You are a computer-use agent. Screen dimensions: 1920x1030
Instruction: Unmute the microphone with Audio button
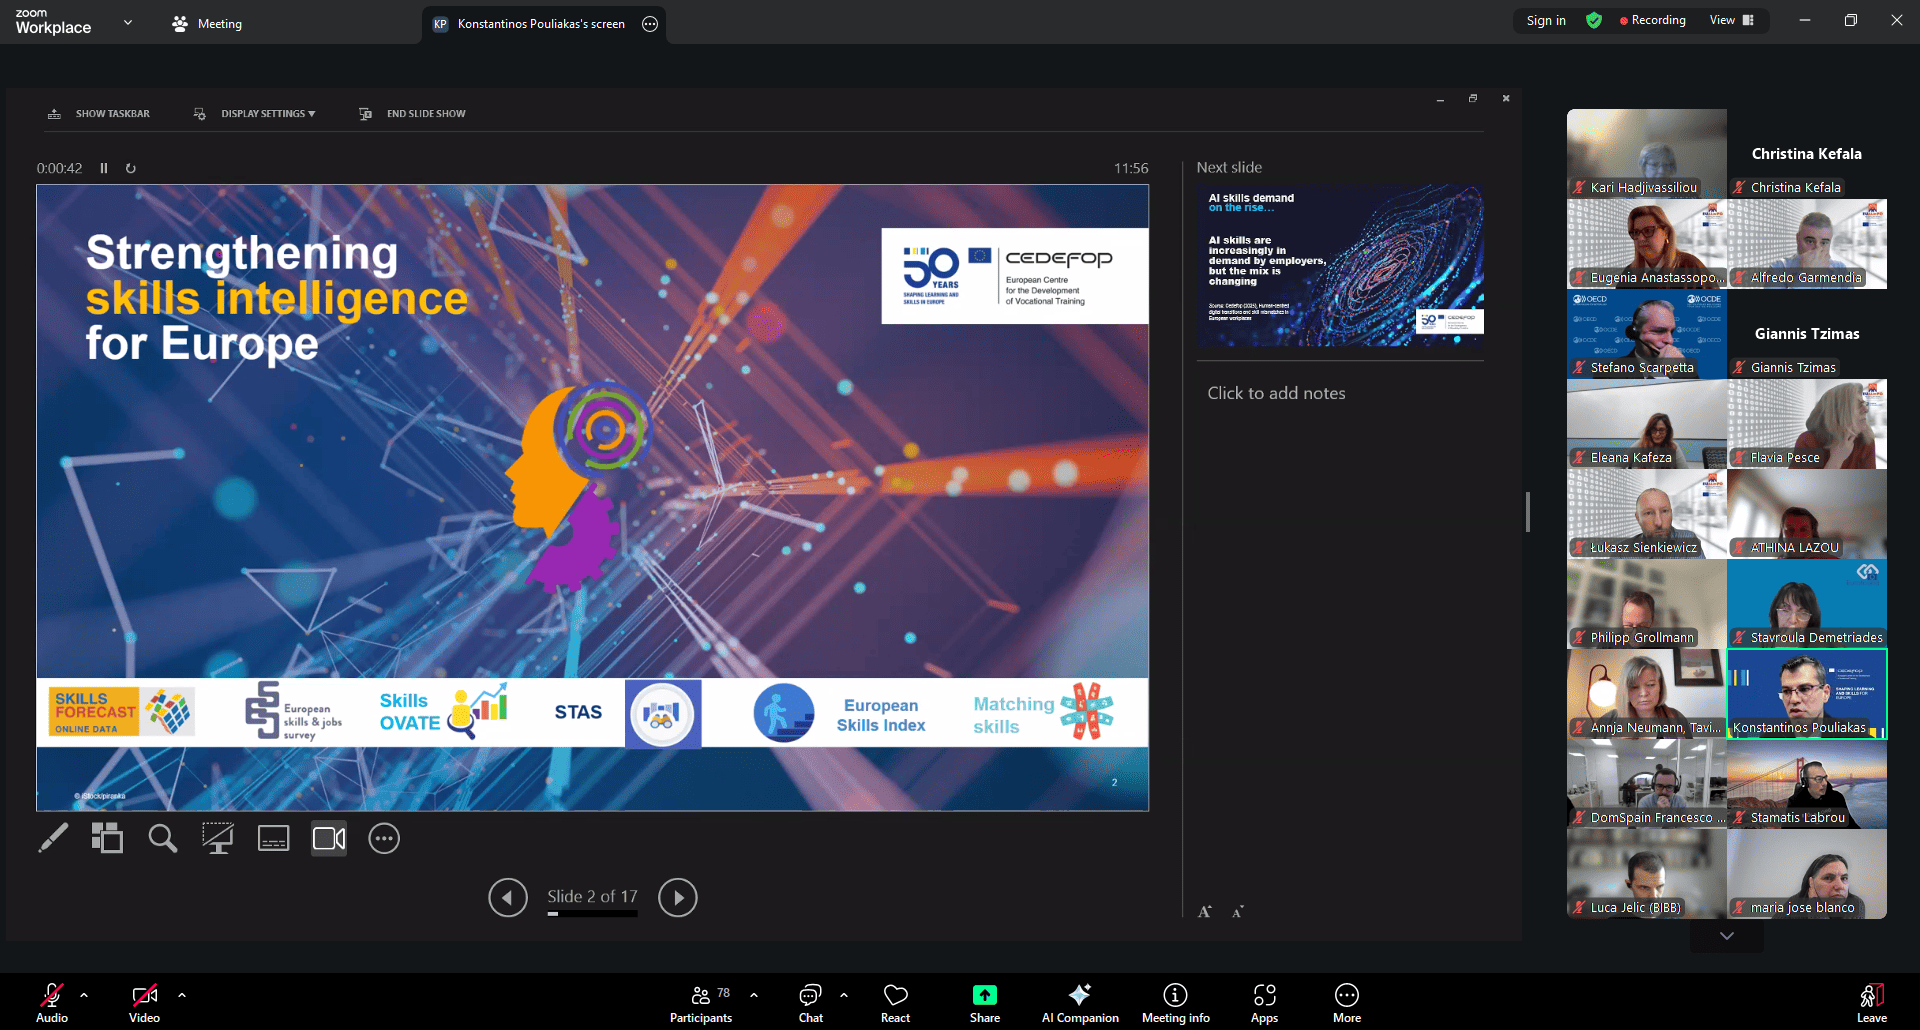click(x=52, y=1002)
